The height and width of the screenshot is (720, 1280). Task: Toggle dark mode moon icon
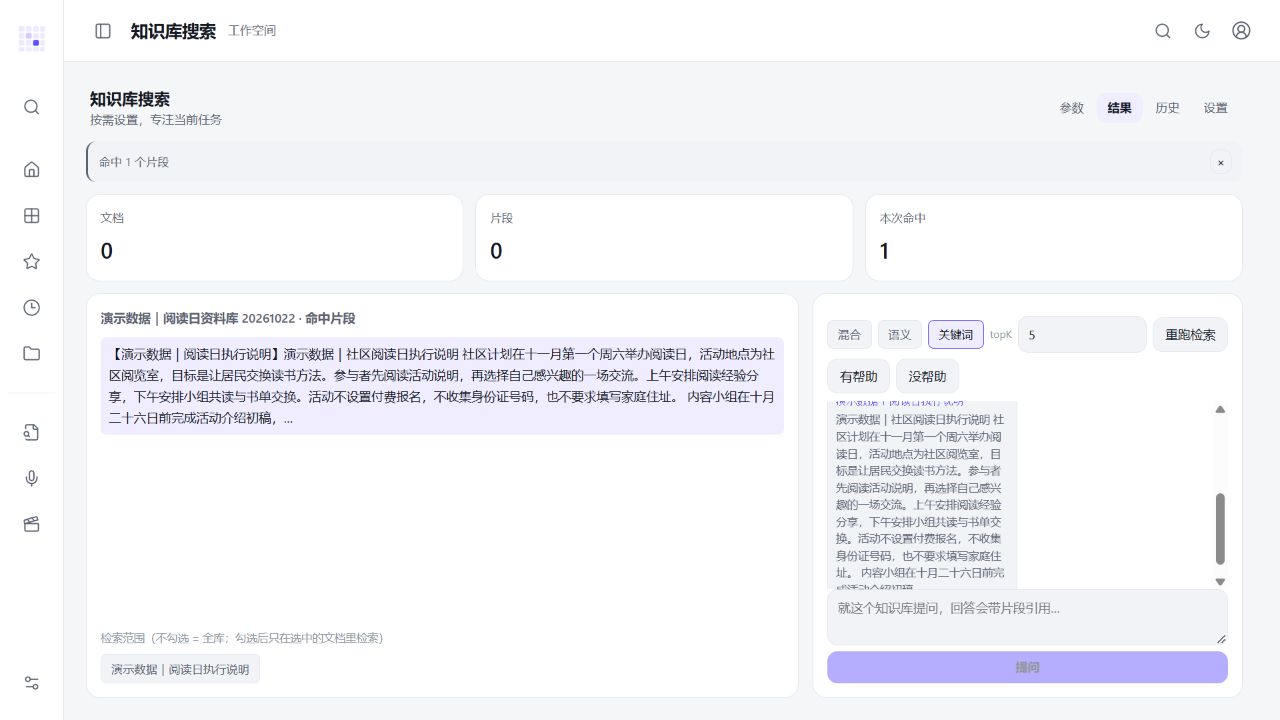(1203, 31)
